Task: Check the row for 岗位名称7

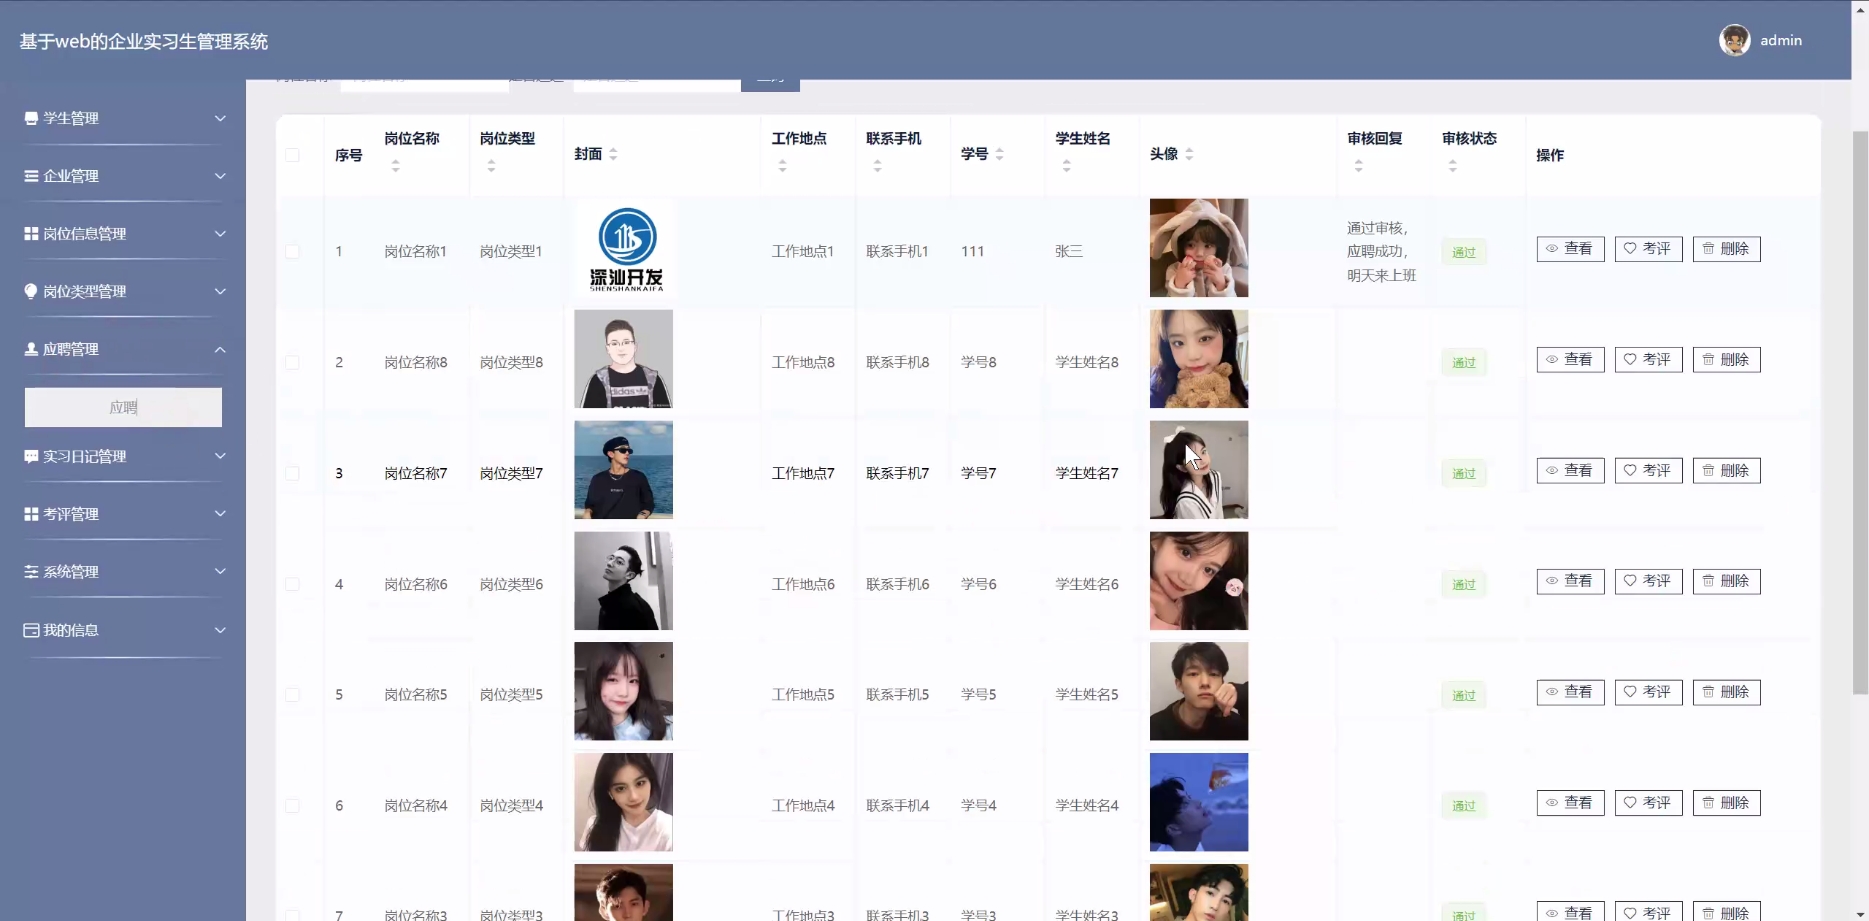Action: click(x=292, y=473)
